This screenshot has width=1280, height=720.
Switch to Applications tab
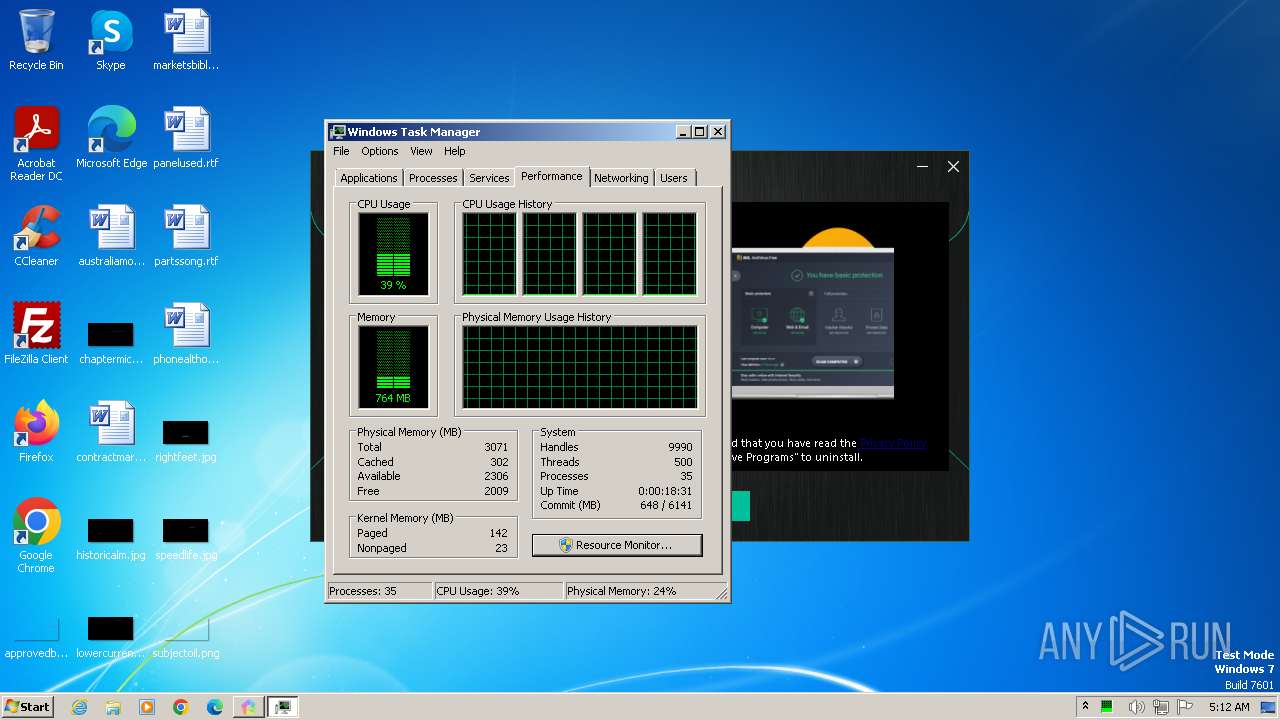tap(369, 178)
